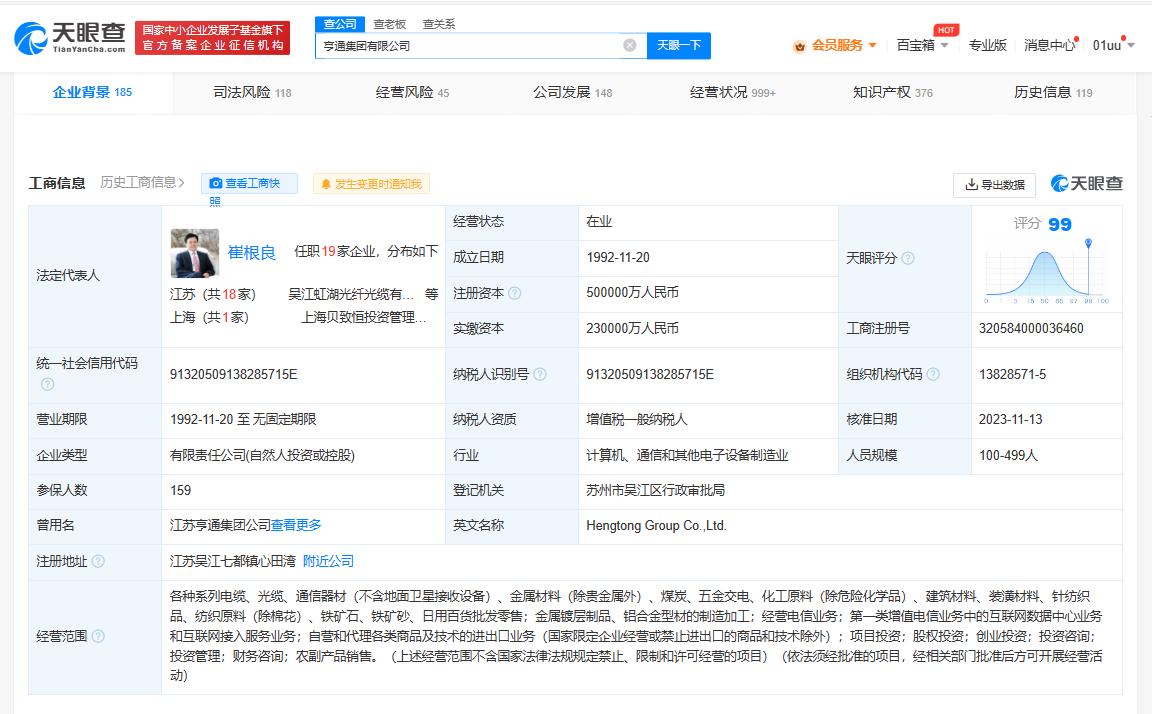The height and width of the screenshot is (714, 1152).
Task: Click help icon next to 注册资本
Action: click(x=514, y=293)
